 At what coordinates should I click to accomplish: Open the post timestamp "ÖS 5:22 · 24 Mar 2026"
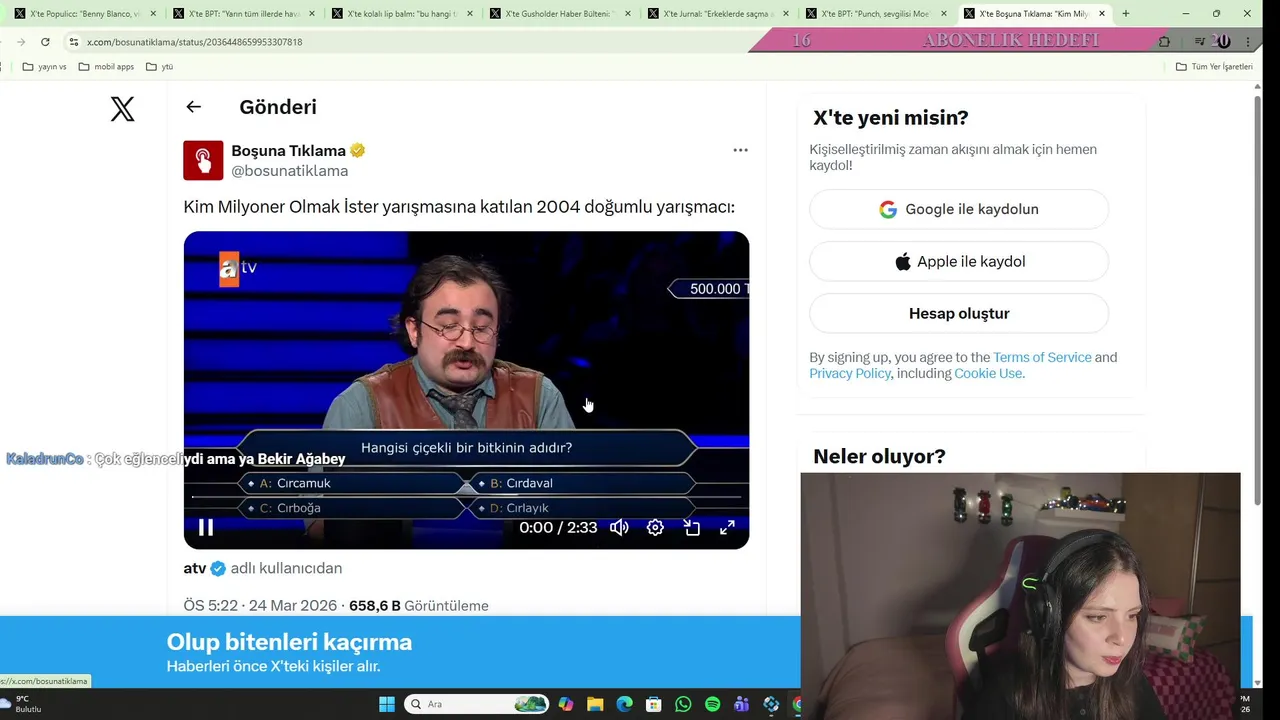coord(260,605)
